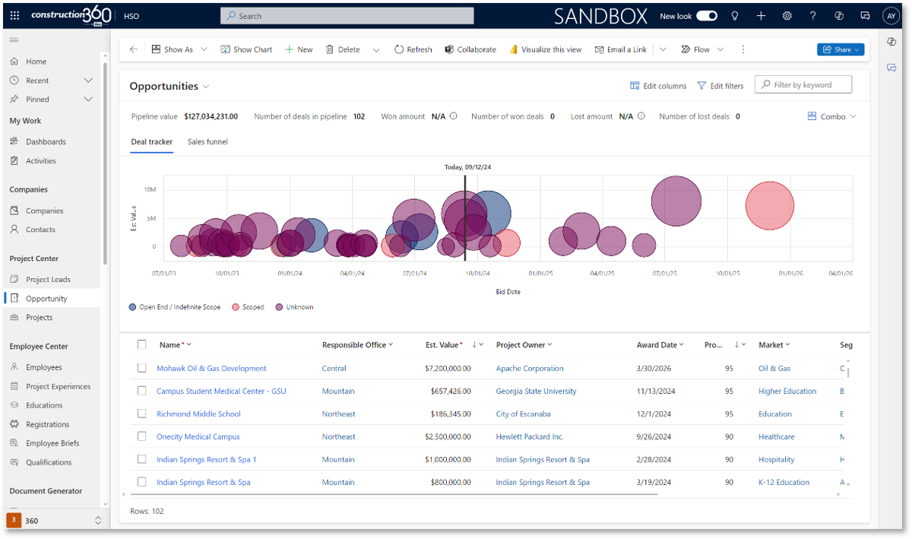Click the lightbulb icon in the top bar
The image size is (912, 539).
pos(735,16)
